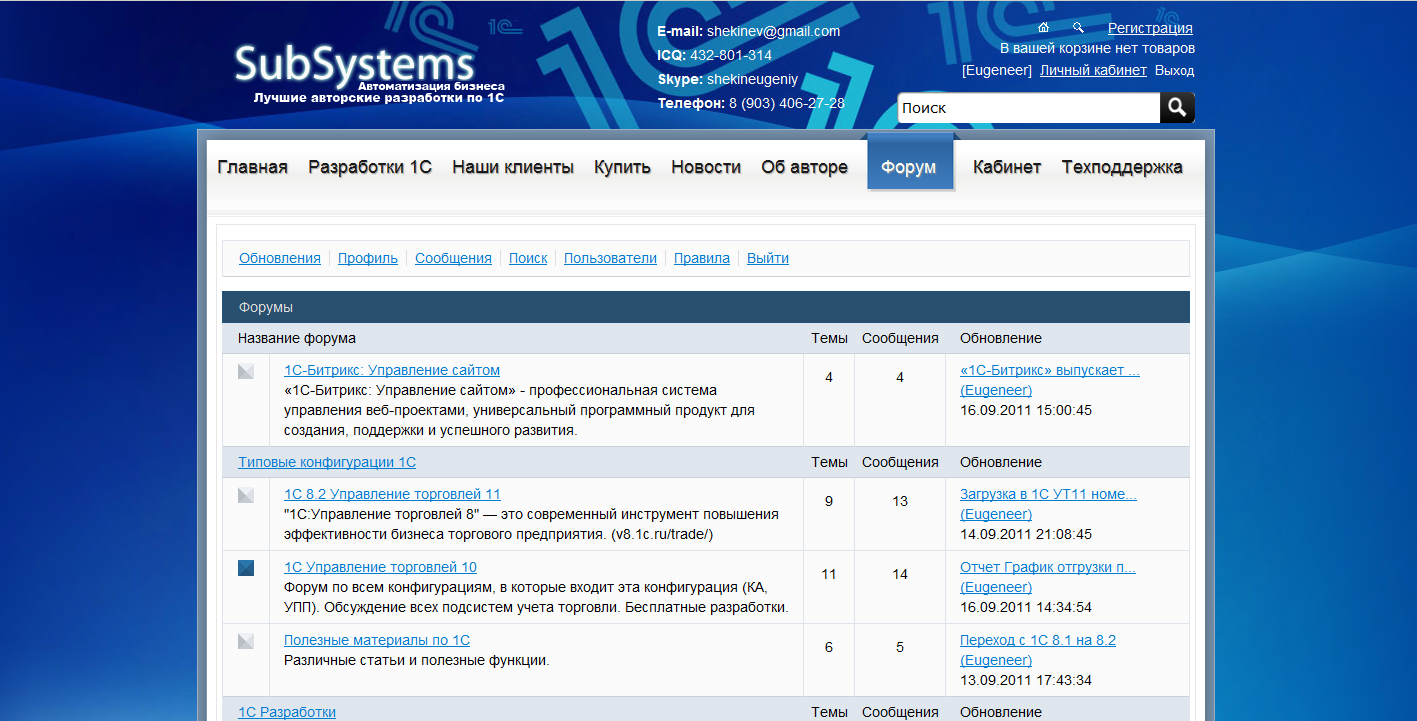Click Выход to log out
This screenshot has height=721, width=1417.
point(1174,70)
